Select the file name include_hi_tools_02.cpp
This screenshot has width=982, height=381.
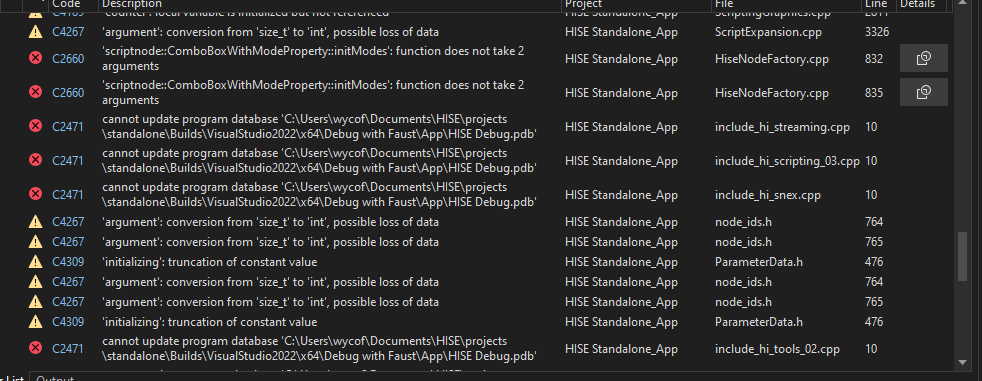point(777,348)
